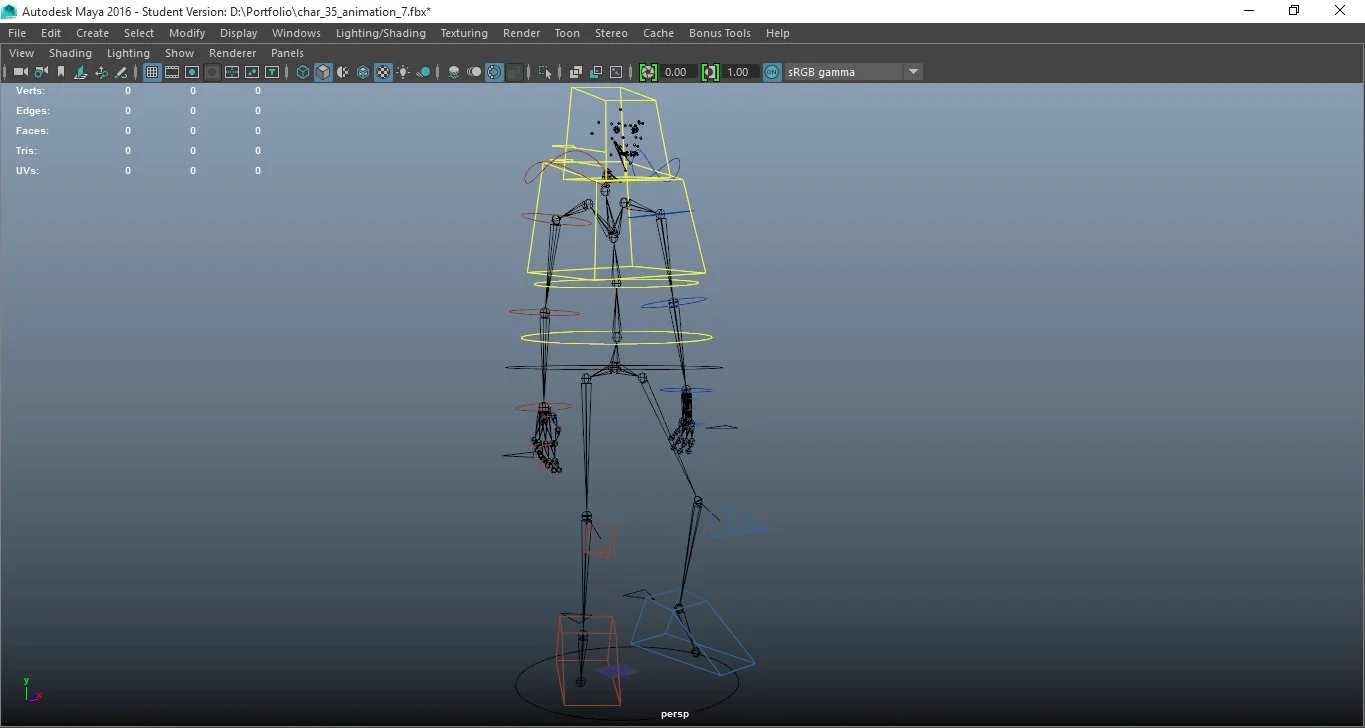Viewport: 1365px width, 728px height.
Task: Select the resolution gate icon
Action: [191, 71]
